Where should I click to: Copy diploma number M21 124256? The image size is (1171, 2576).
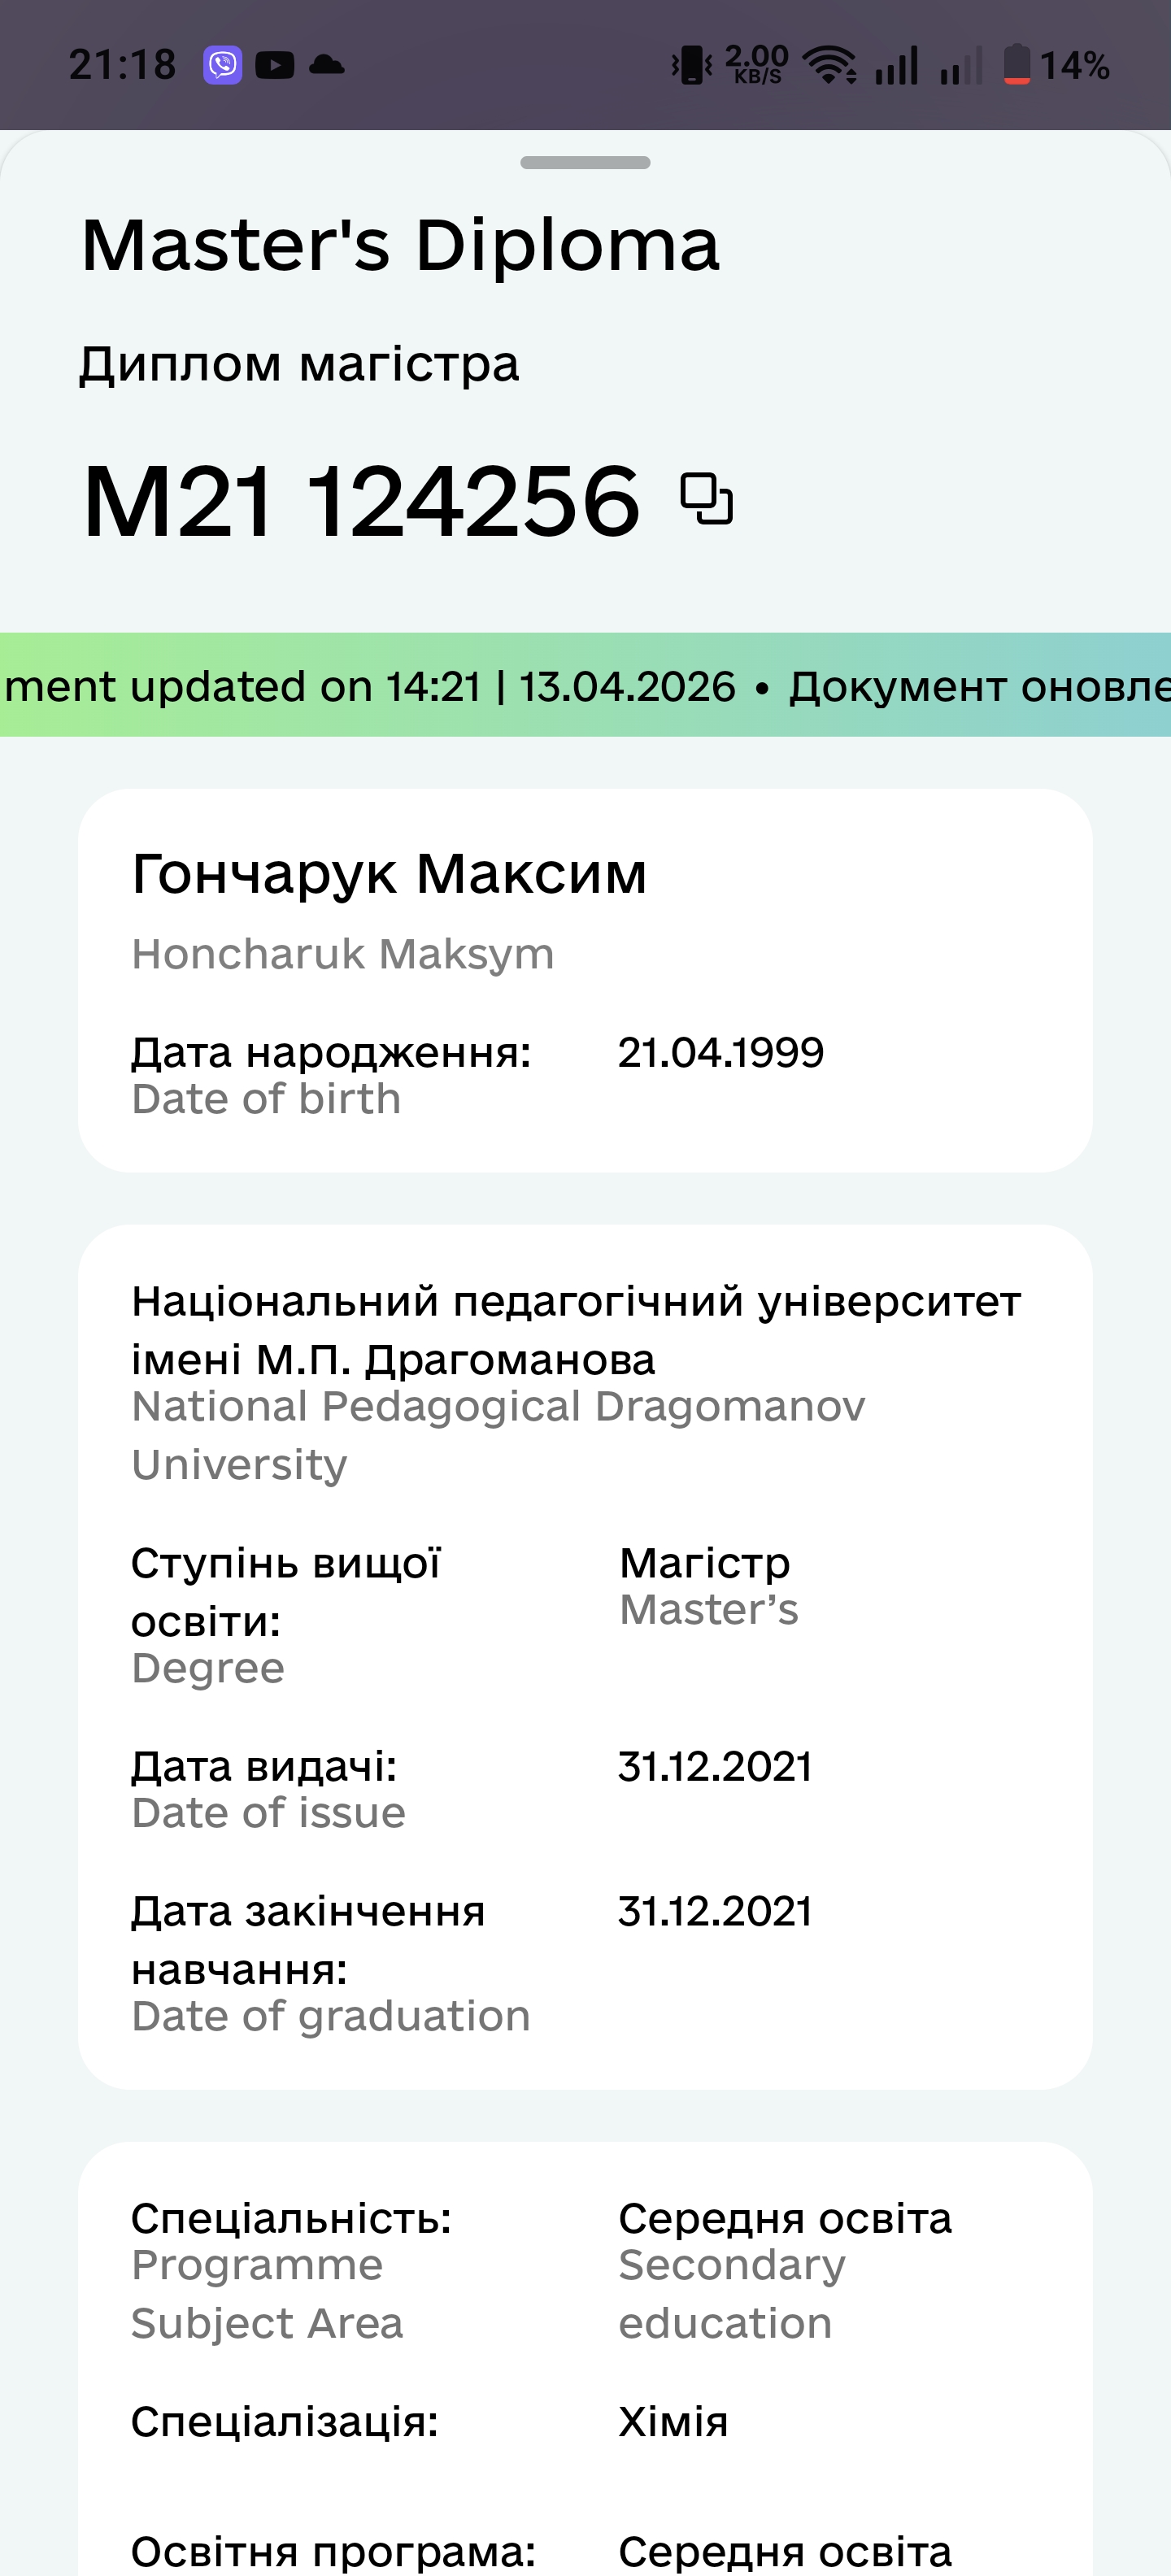[x=706, y=498]
